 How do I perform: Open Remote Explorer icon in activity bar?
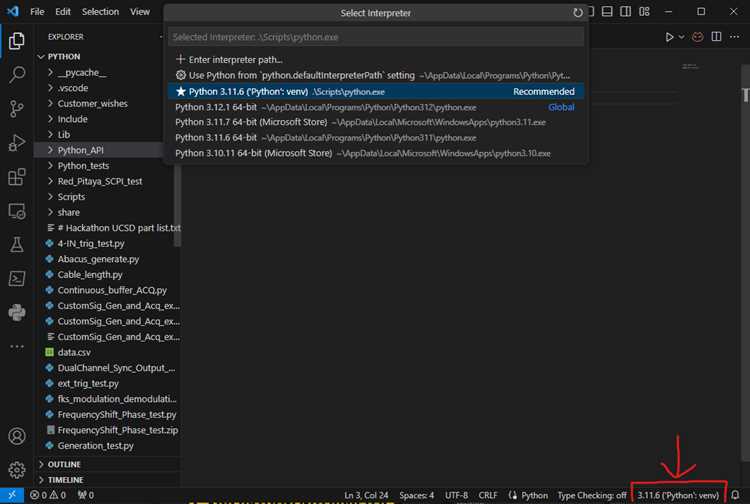coord(17,211)
